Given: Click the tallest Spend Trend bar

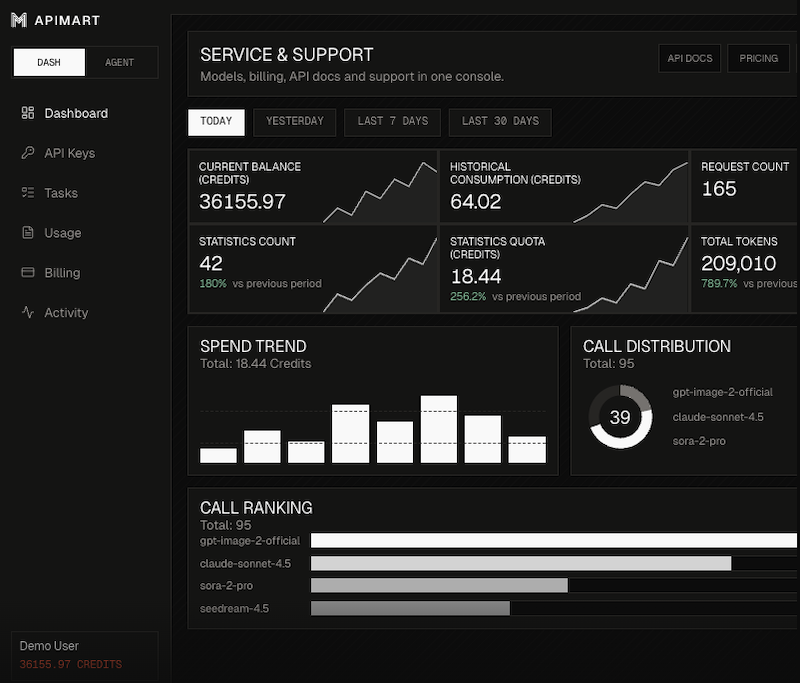Looking at the screenshot, I should pos(439,429).
